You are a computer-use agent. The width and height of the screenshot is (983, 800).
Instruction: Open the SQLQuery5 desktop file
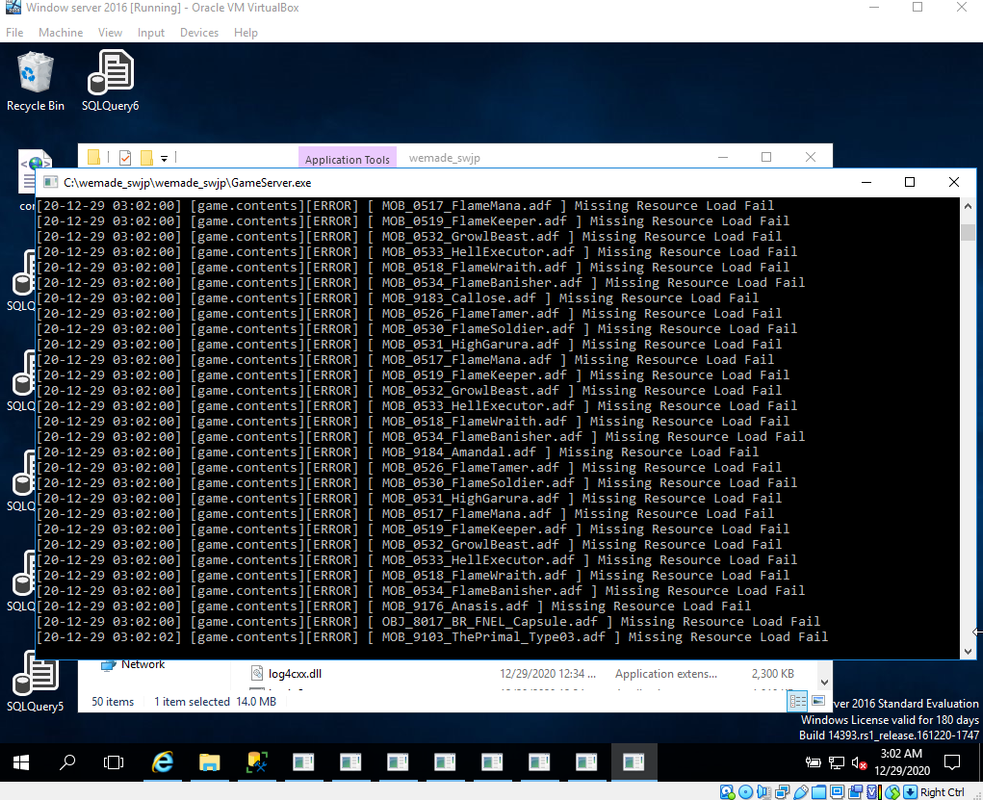click(x=35, y=682)
